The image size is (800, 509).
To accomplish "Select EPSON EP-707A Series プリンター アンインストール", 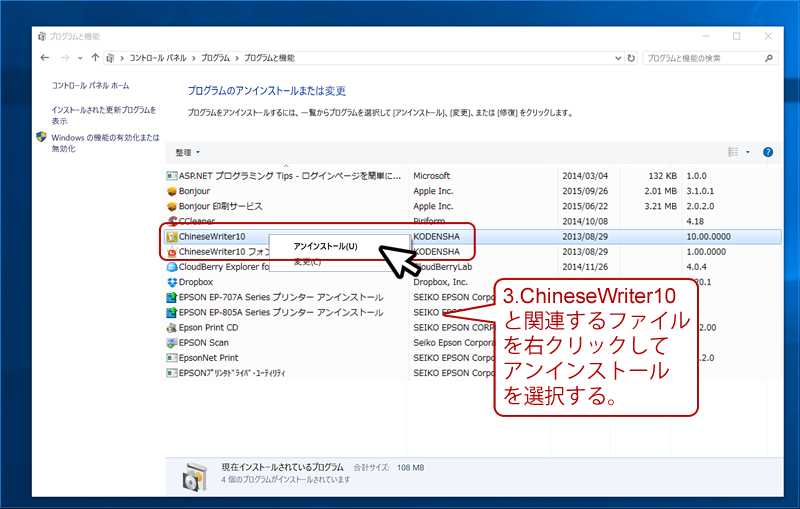I will point(281,297).
